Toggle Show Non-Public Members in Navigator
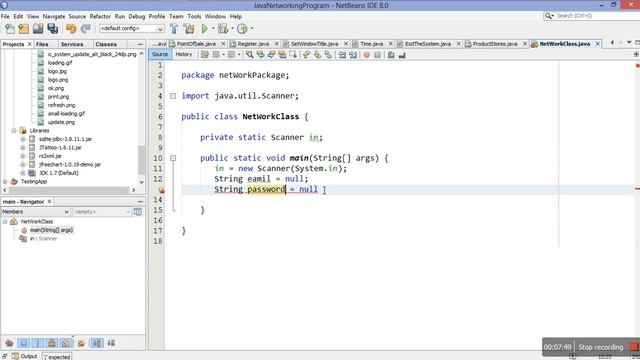 click(x=52, y=343)
